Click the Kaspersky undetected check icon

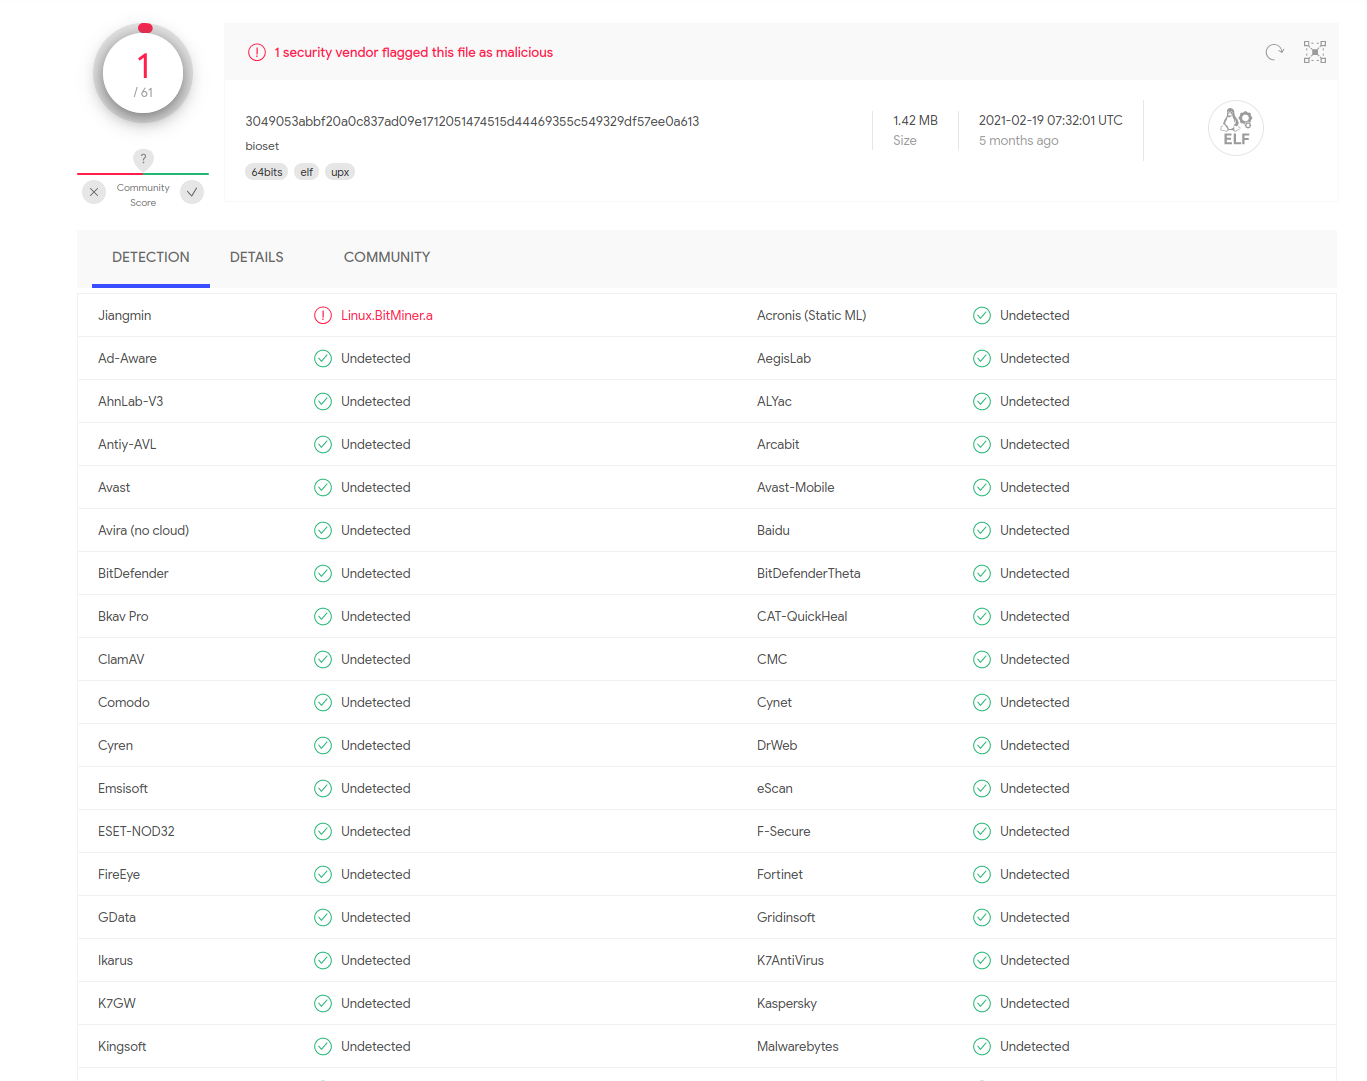point(982,1003)
